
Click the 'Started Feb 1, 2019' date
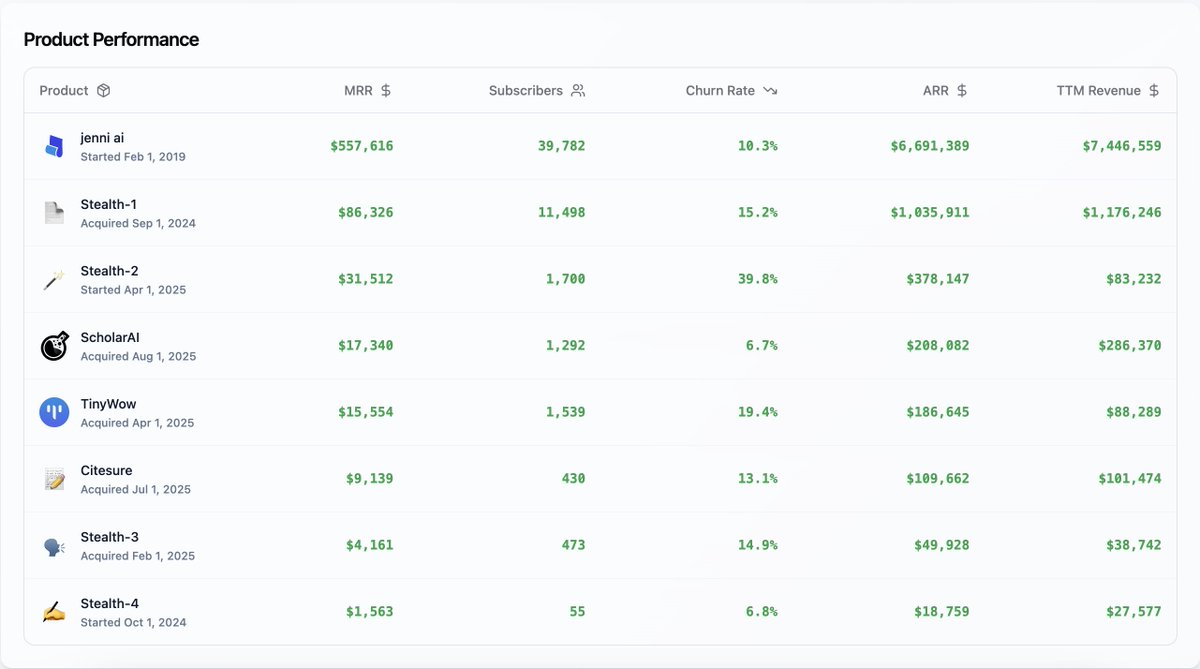(133, 157)
